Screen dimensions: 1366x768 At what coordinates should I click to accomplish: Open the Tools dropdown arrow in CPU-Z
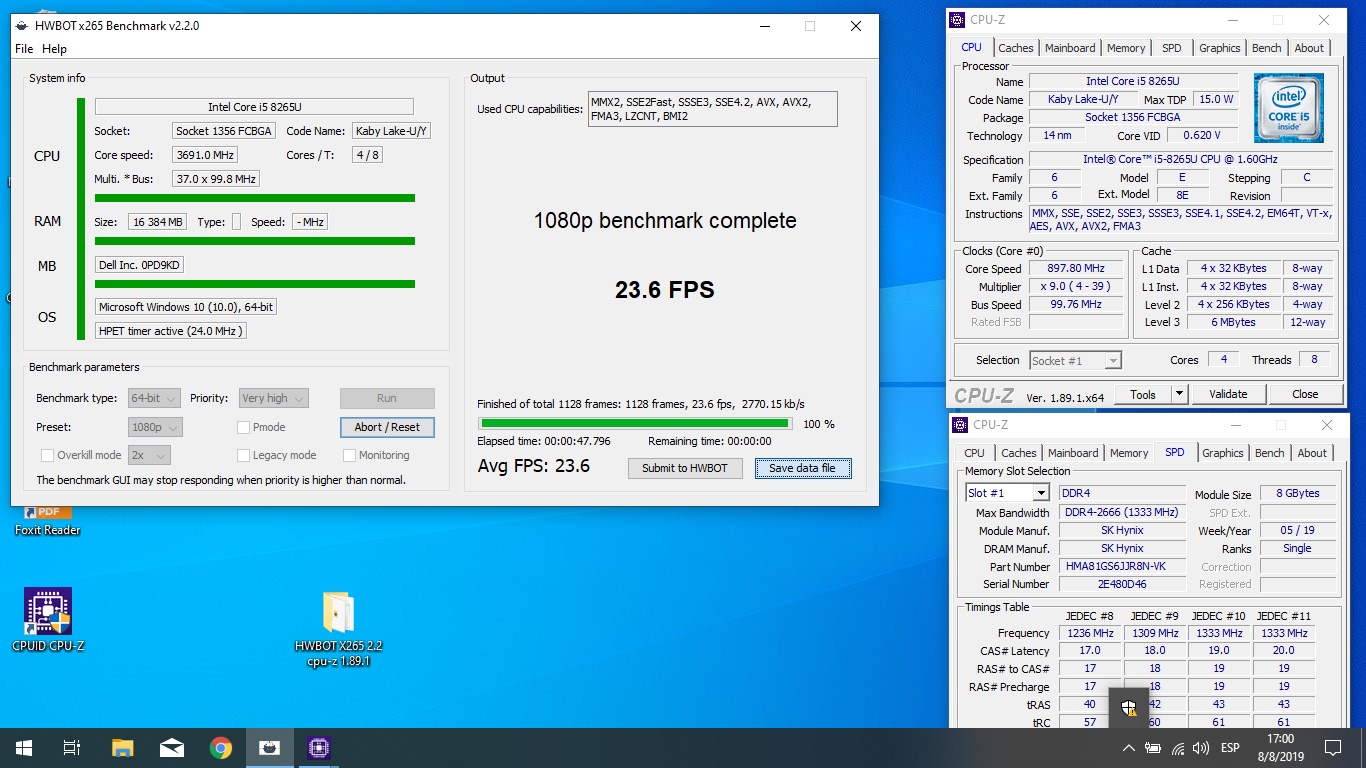pos(1179,394)
